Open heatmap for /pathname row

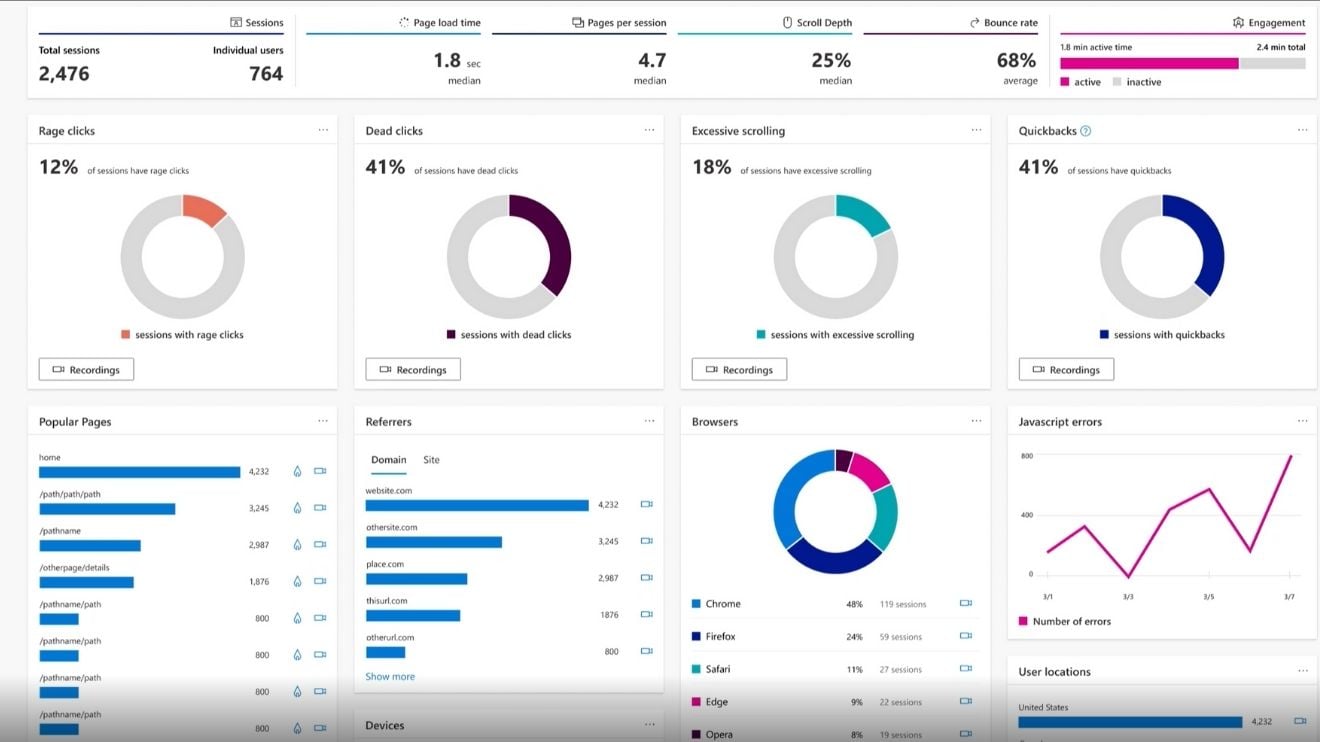pyautogui.click(x=297, y=545)
